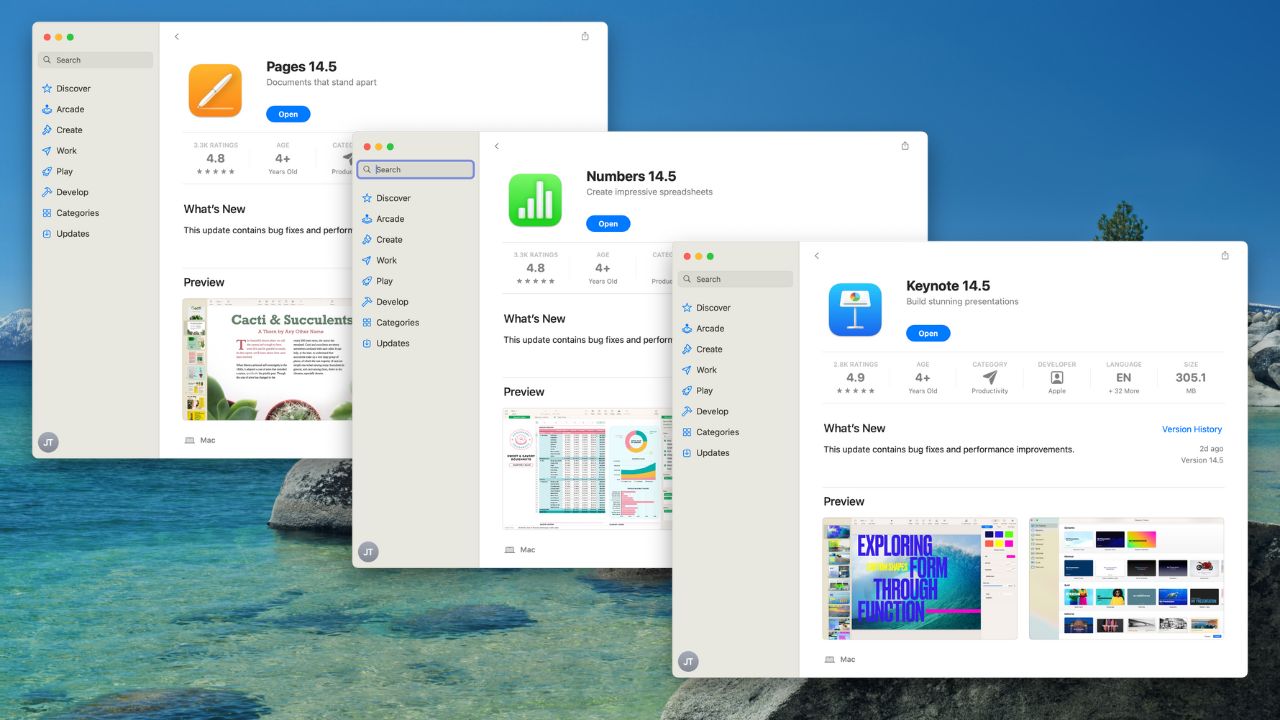This screenshot has width=1280, height=720.
Task: Click the Keynote age rating '4+'
Action: pyautogui.click(x=922, y=378)
